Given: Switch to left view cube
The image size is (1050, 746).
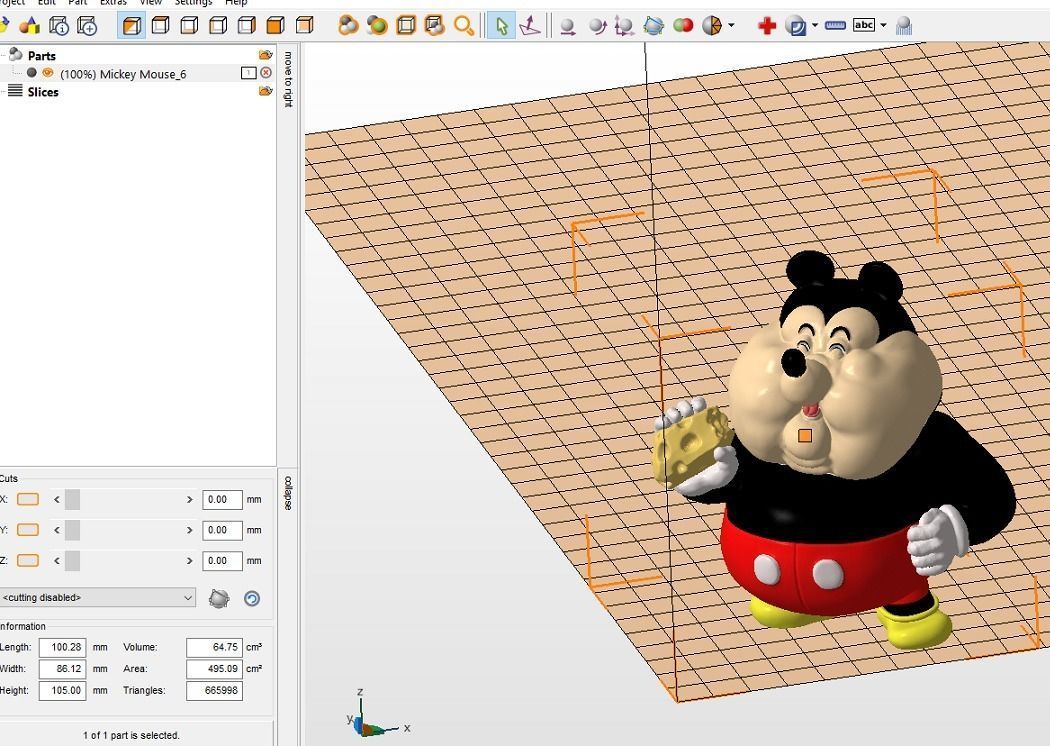Looking at the screenshot, I should [218, 26].
